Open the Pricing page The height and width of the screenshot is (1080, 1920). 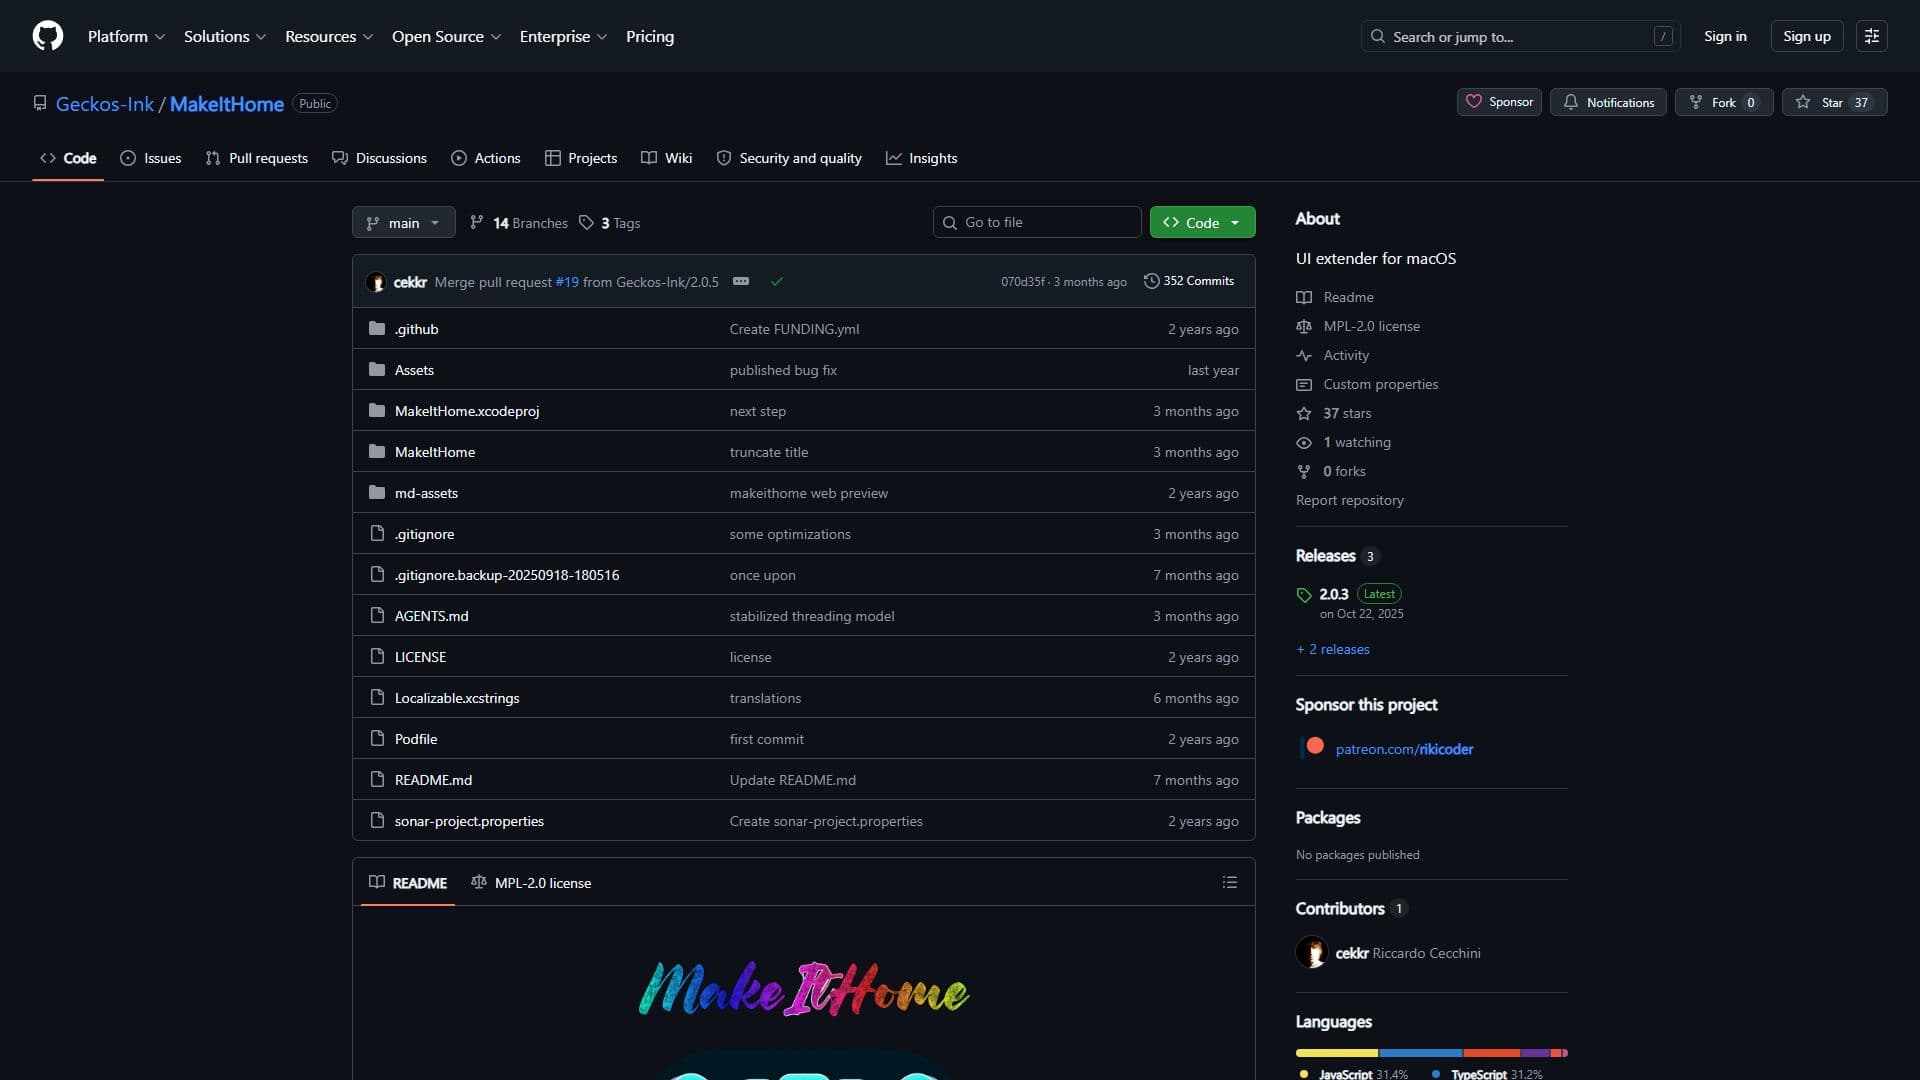(x=650, y=36)
